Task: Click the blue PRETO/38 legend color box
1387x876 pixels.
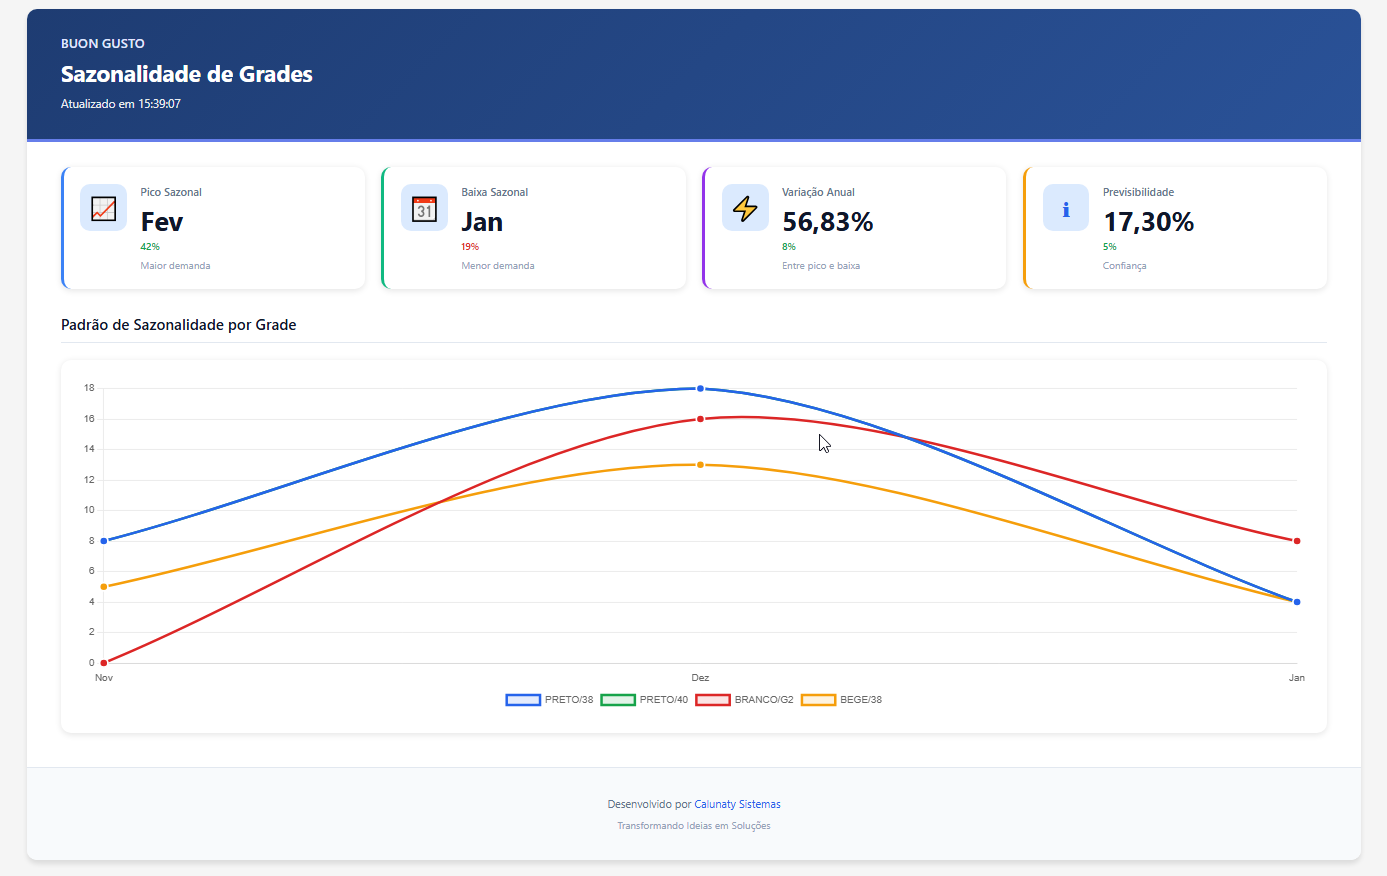Action: click(523, 700)
